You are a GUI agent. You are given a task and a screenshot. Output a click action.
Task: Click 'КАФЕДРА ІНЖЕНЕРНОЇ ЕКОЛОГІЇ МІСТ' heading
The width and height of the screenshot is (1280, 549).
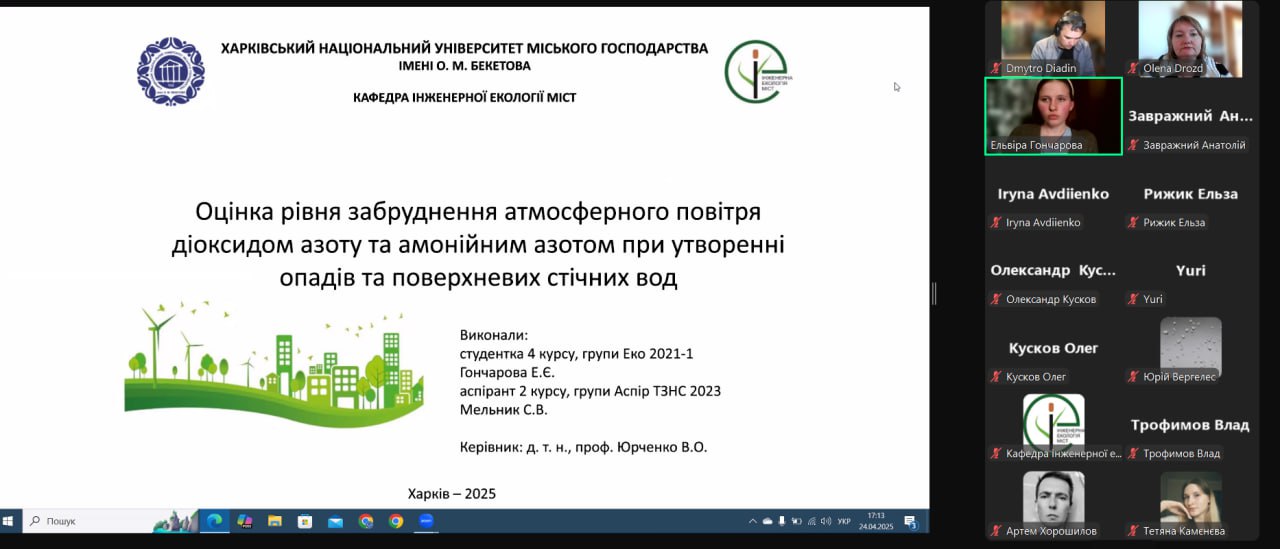point(464,97)
